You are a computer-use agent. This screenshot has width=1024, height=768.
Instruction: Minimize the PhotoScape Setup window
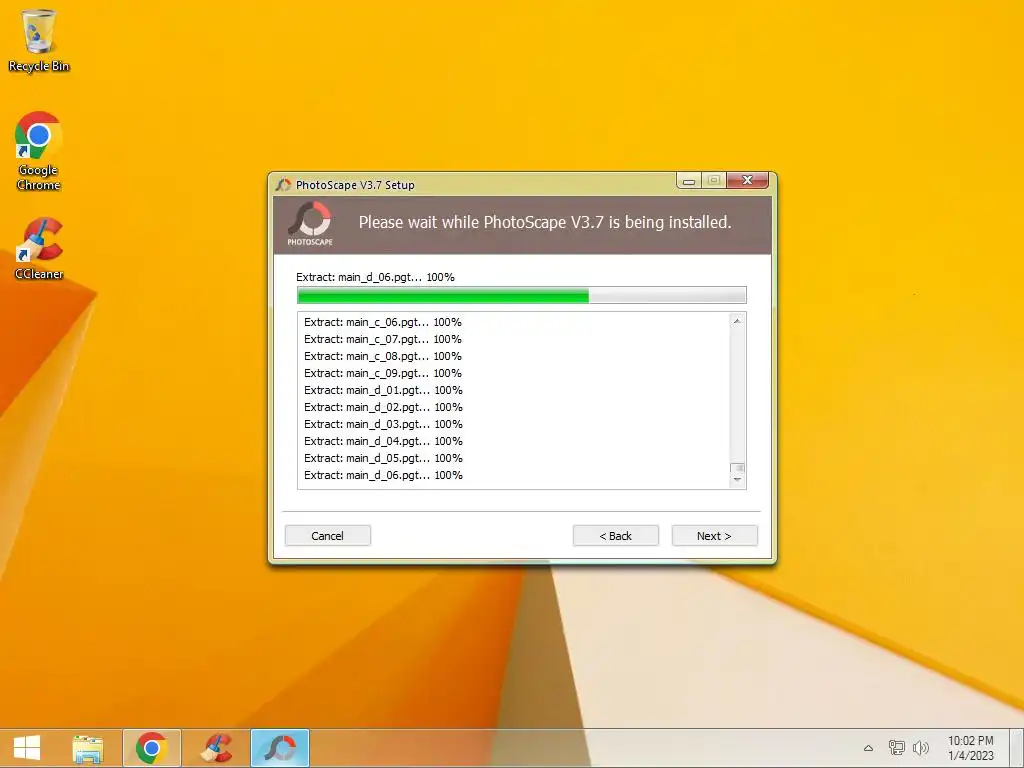click(x=689, y=180)
